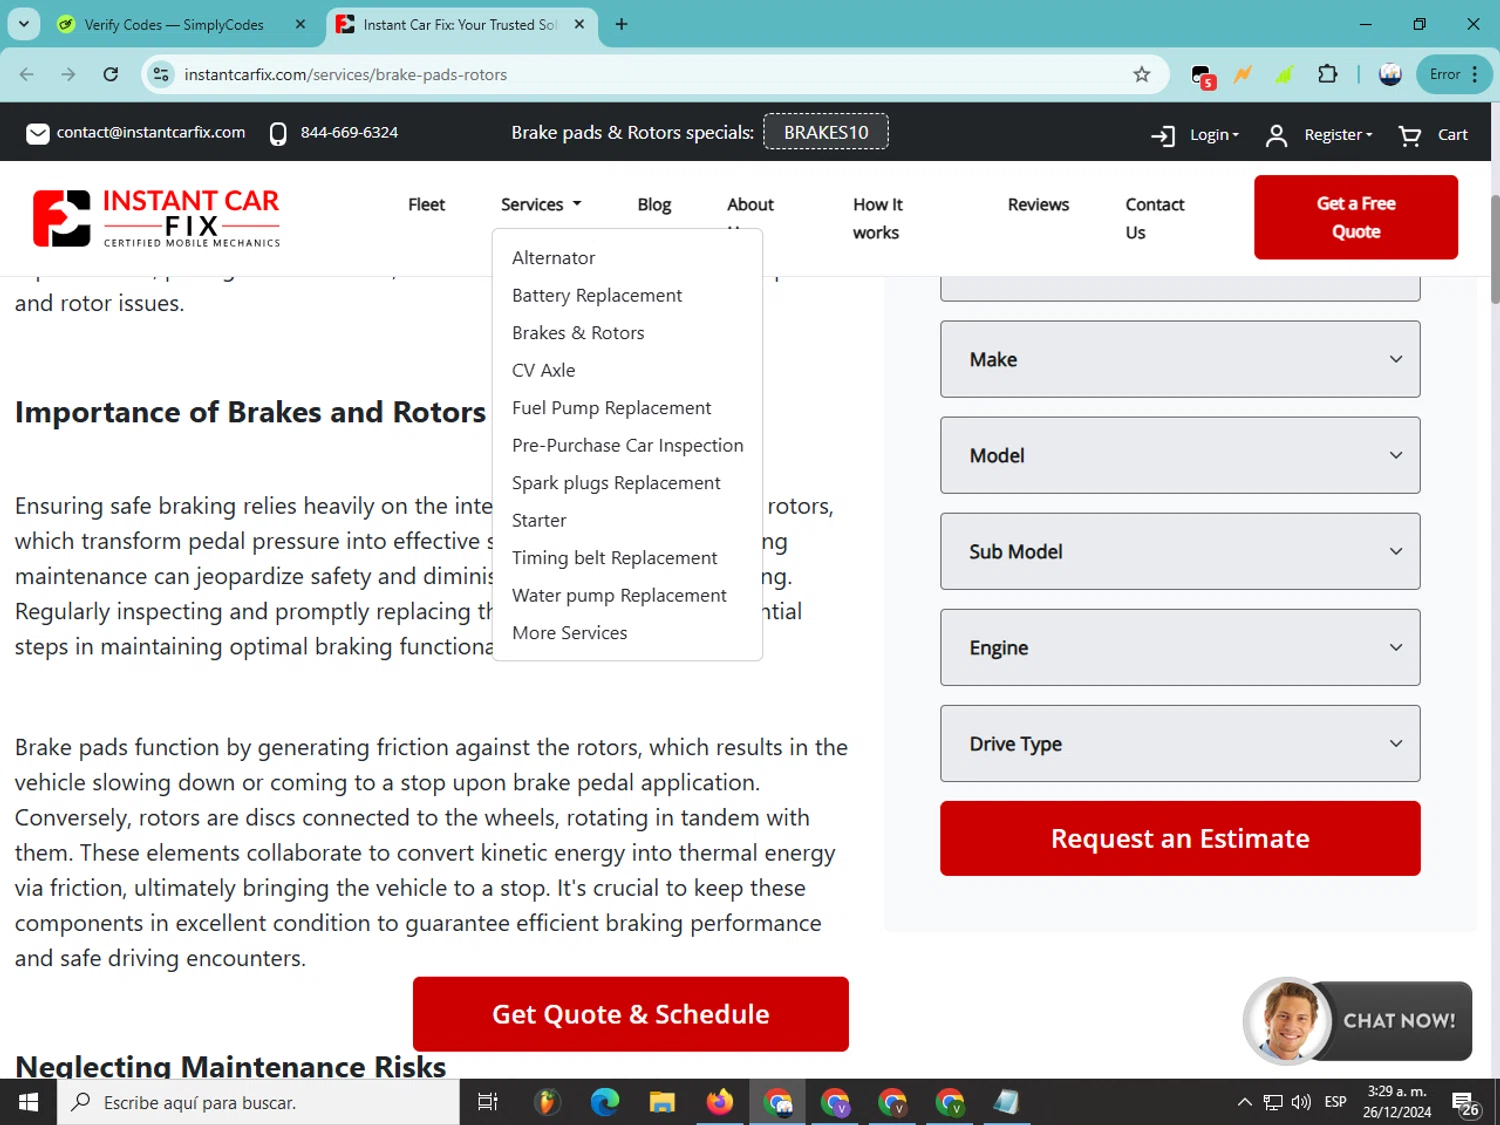Expand the Sub Model dropdown
The image size is (1500, 1125).
point(1180,551)
